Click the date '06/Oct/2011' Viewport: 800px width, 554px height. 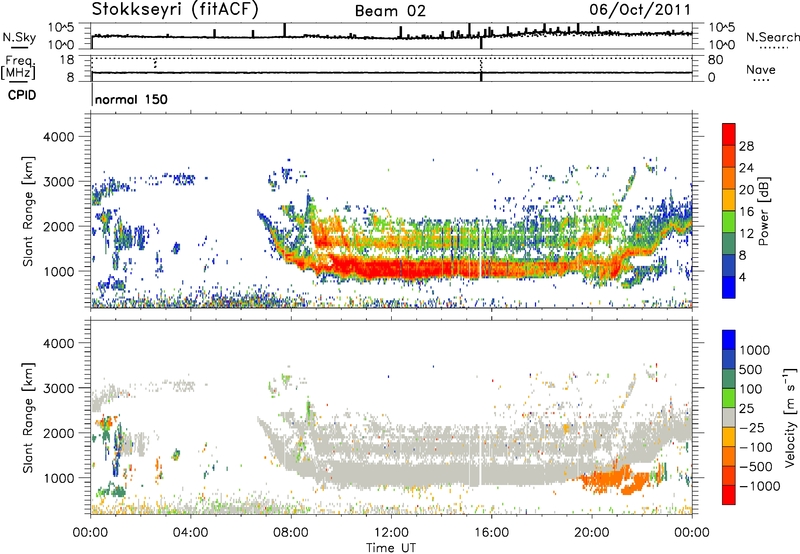640,9
